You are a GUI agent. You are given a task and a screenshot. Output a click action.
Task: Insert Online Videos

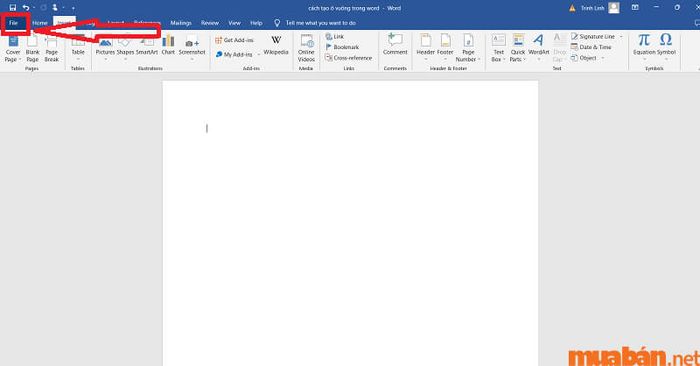pyautogui.click(x=306, y=48)
